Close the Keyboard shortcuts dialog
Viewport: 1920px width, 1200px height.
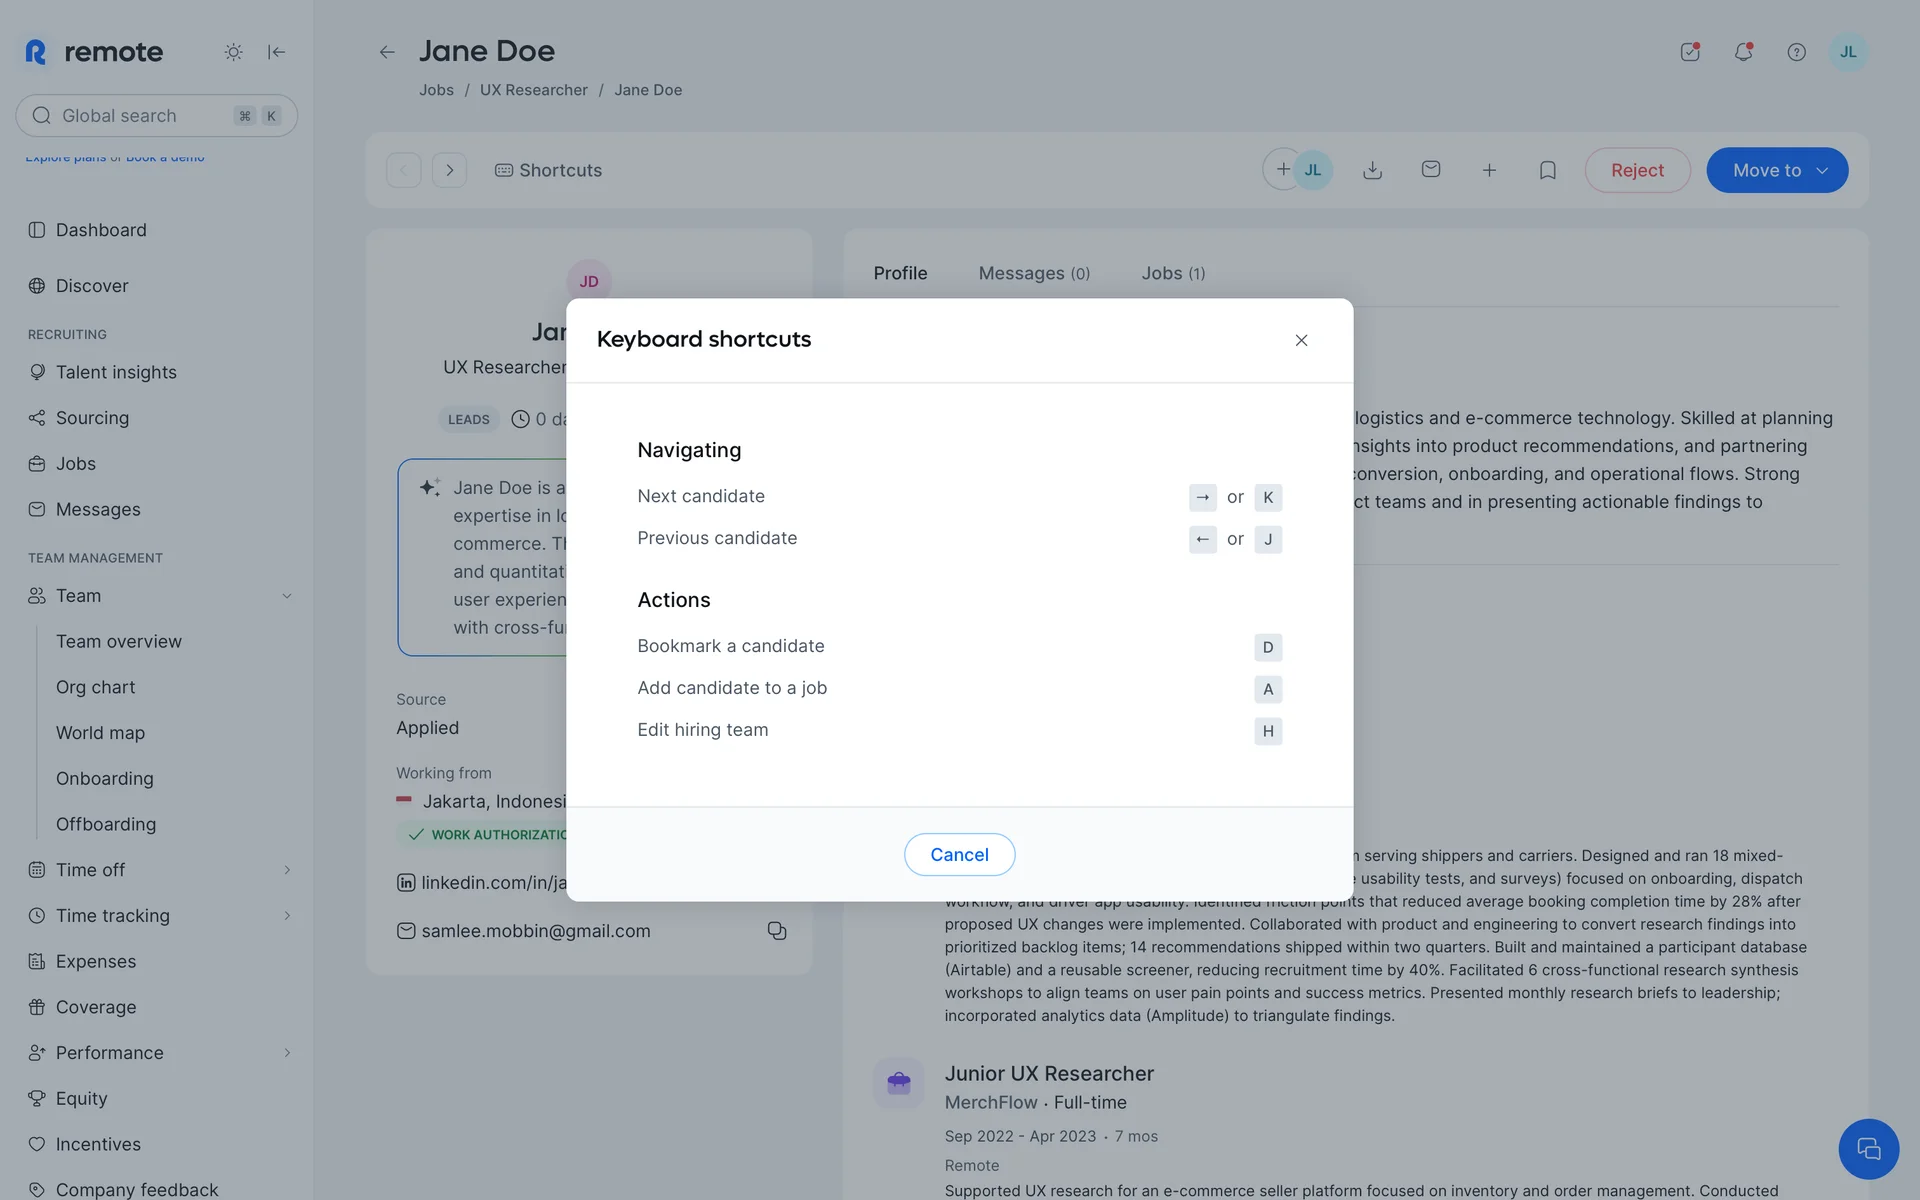click(x=1301, y=340)
